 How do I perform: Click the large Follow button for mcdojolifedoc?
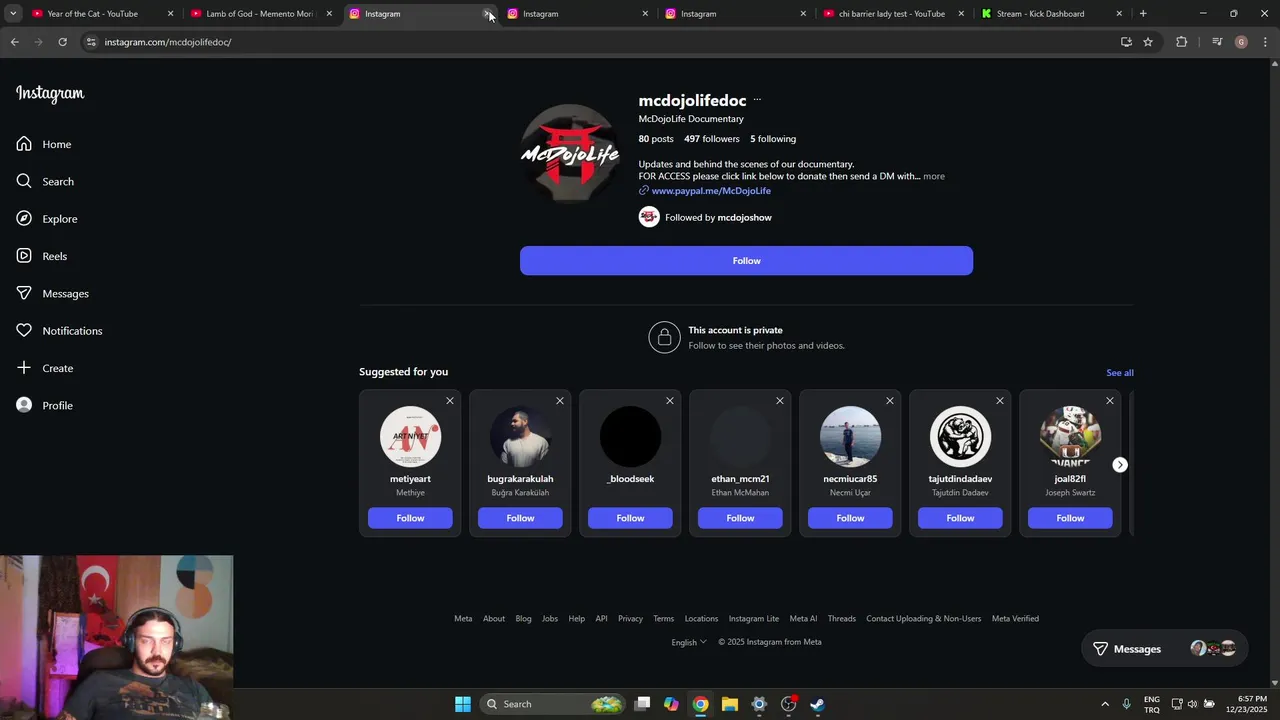tap(746, 260)
